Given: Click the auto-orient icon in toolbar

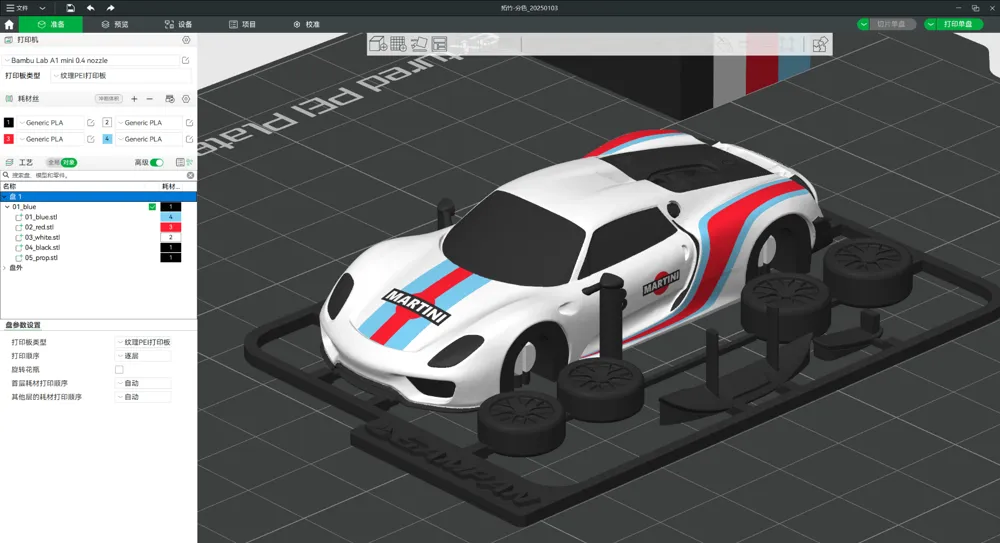Looking at the screenshot, I should (x=419, y=43).
